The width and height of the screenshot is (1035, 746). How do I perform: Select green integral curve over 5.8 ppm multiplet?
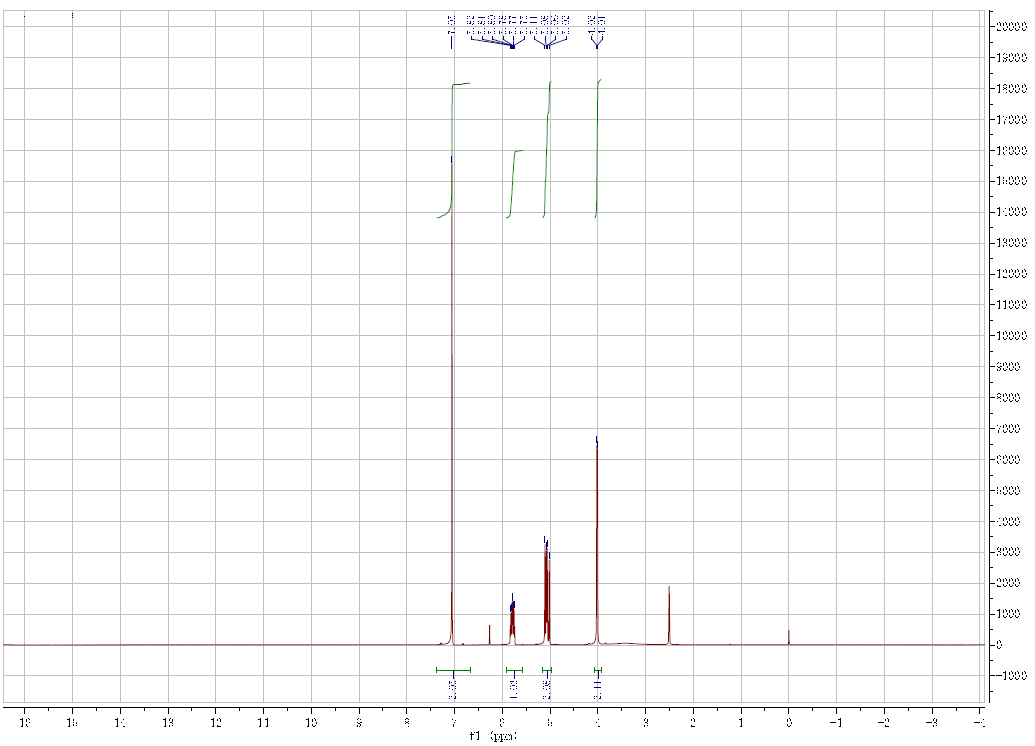[x=514, y=184]
